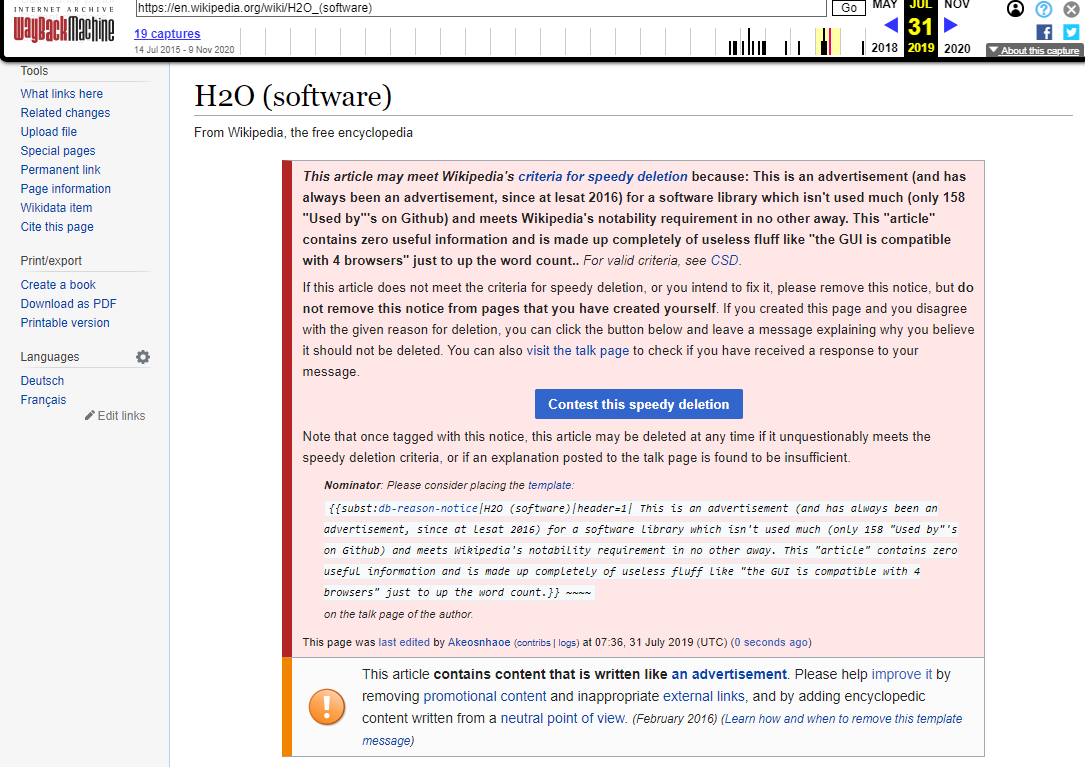The height and width of the screenshot is (767, 1085).
Task: Open Cite this page
Action: click(x=57, y=227)
